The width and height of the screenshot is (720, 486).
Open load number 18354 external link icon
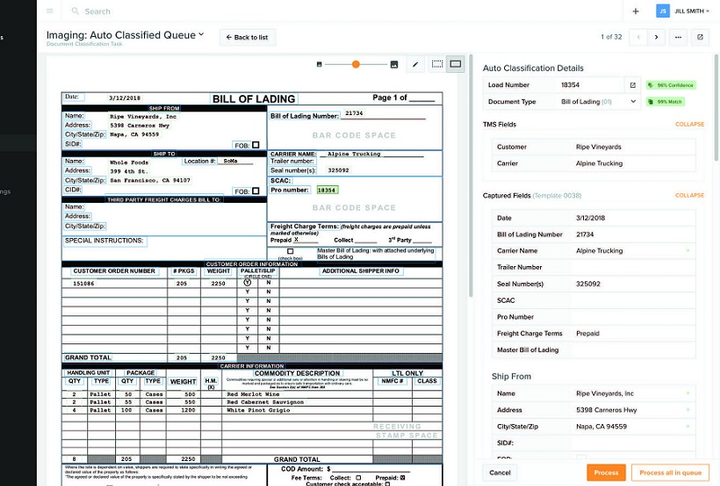[632, 85]
